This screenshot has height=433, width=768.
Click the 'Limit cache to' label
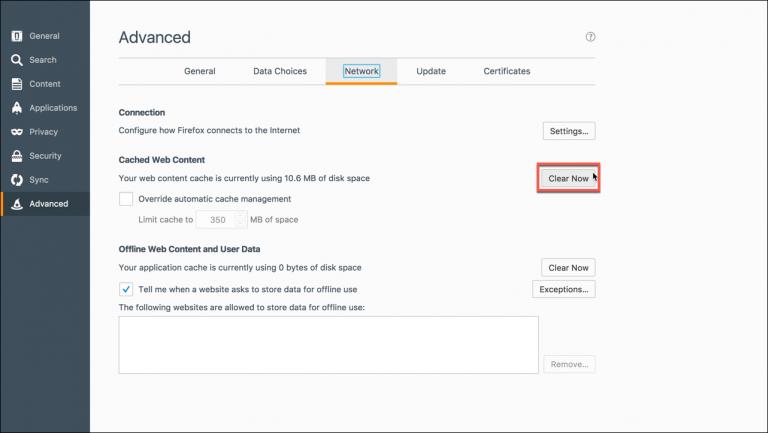(x=166, y=219)
